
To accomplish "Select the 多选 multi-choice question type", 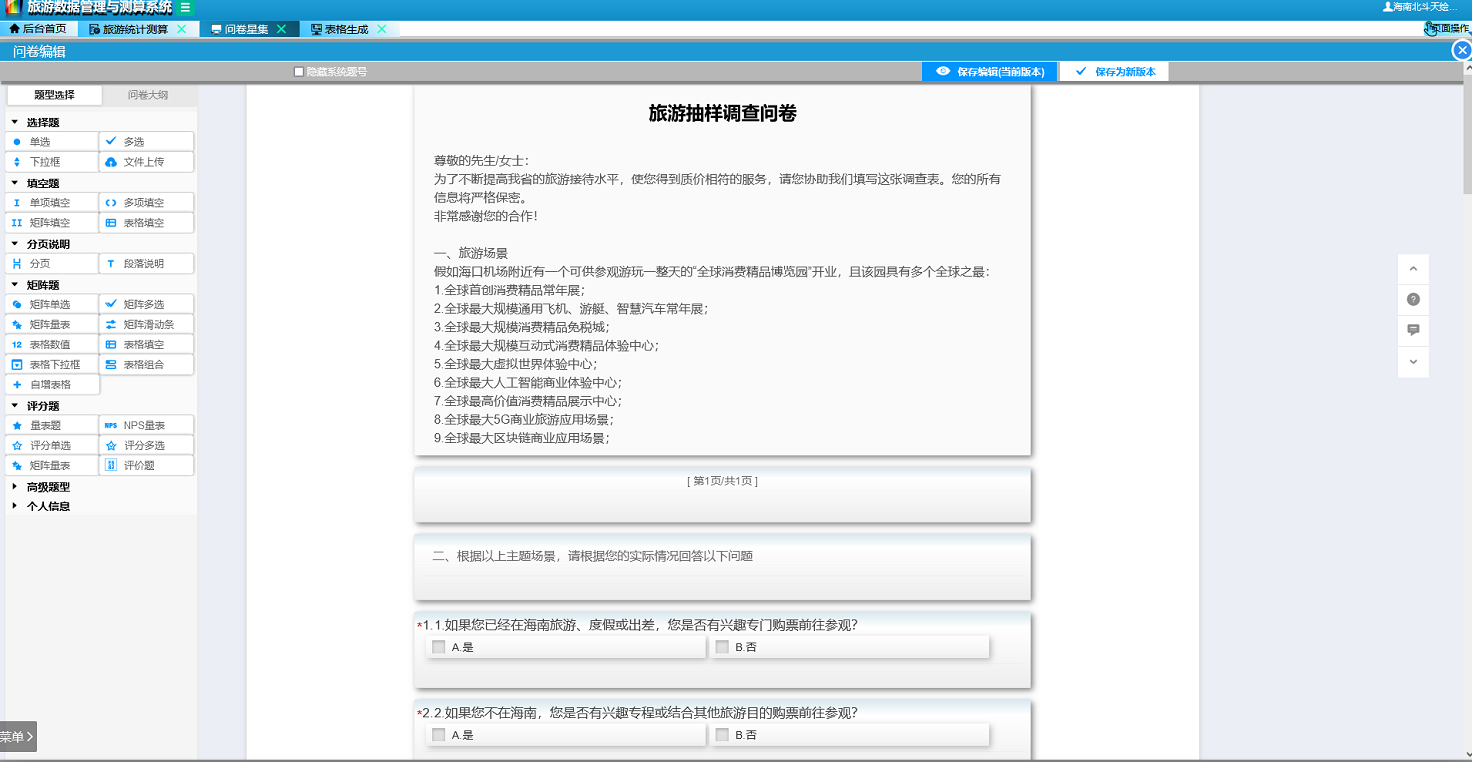I will click(x=146, y=140).
